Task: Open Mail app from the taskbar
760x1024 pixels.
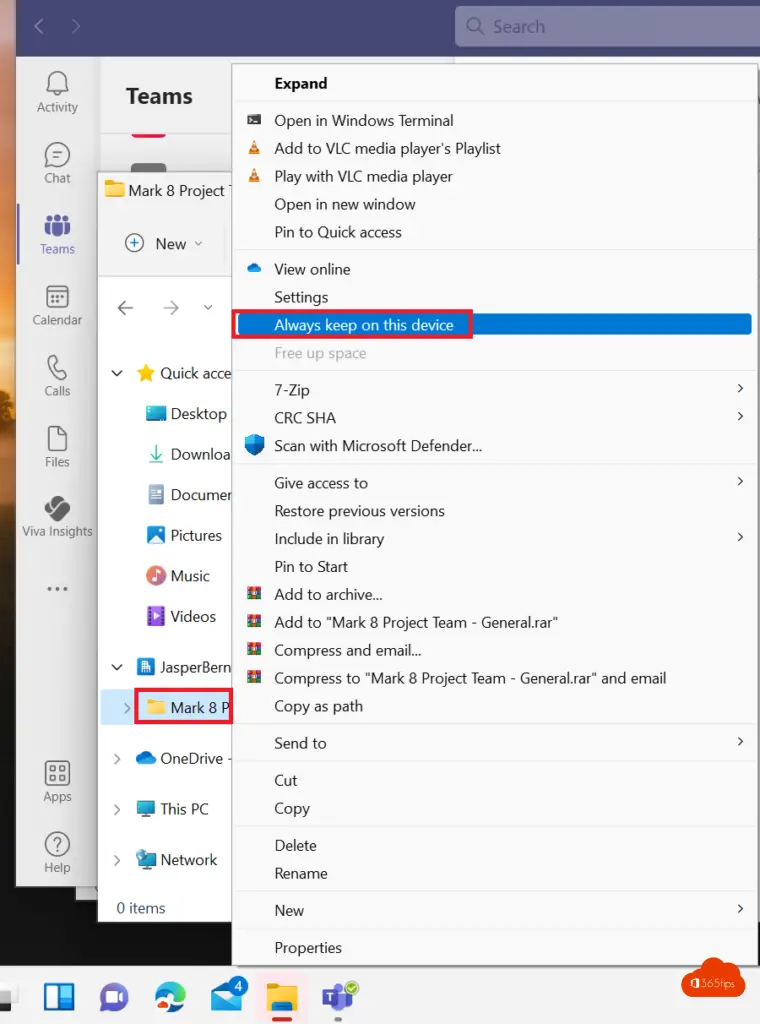Action: [x=227, y=996]
